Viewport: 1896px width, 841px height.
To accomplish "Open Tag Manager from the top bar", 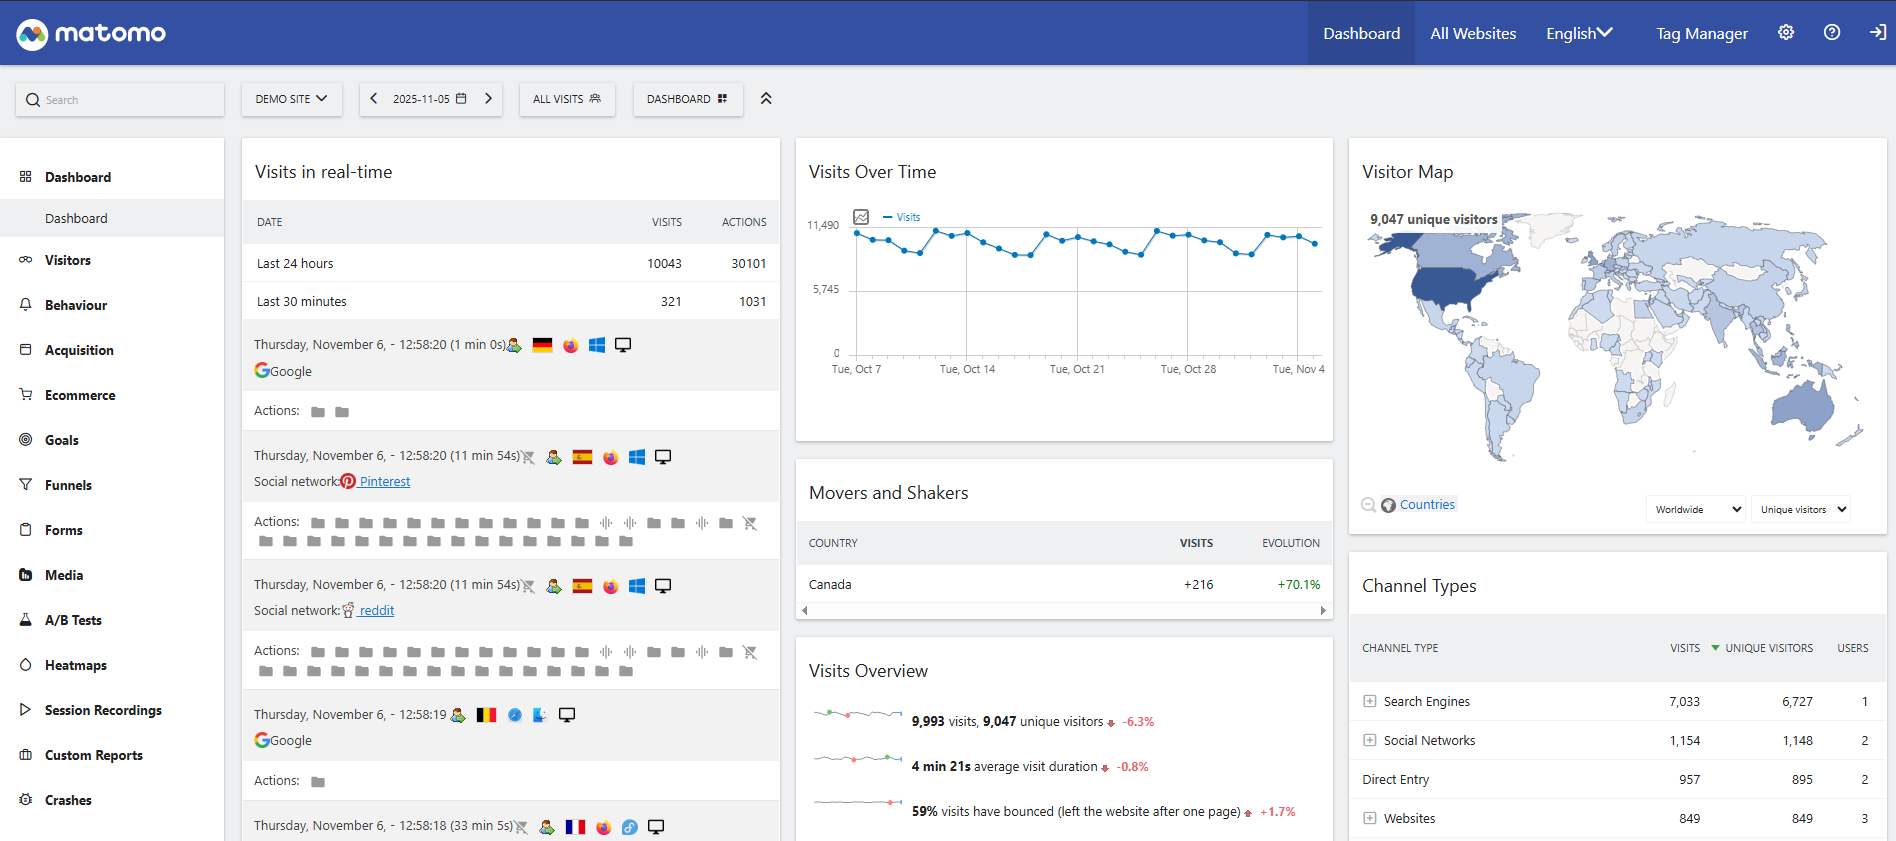I will tap(1701, 33).
